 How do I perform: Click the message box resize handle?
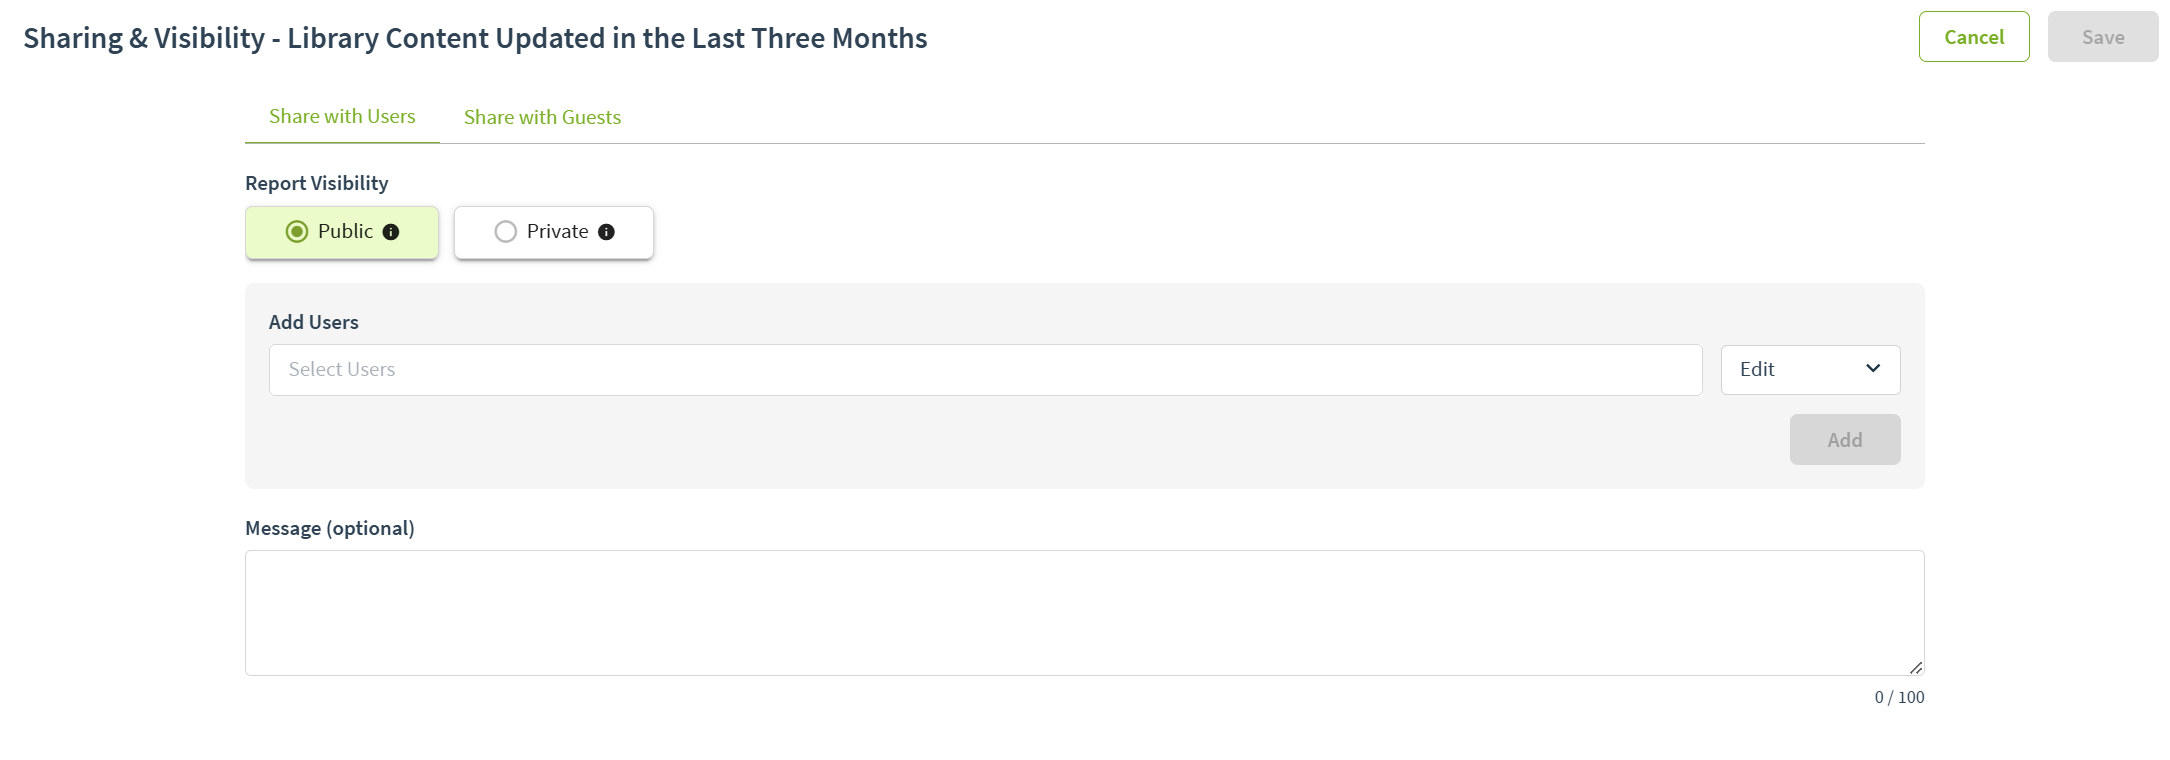(x=1915, y=667)
